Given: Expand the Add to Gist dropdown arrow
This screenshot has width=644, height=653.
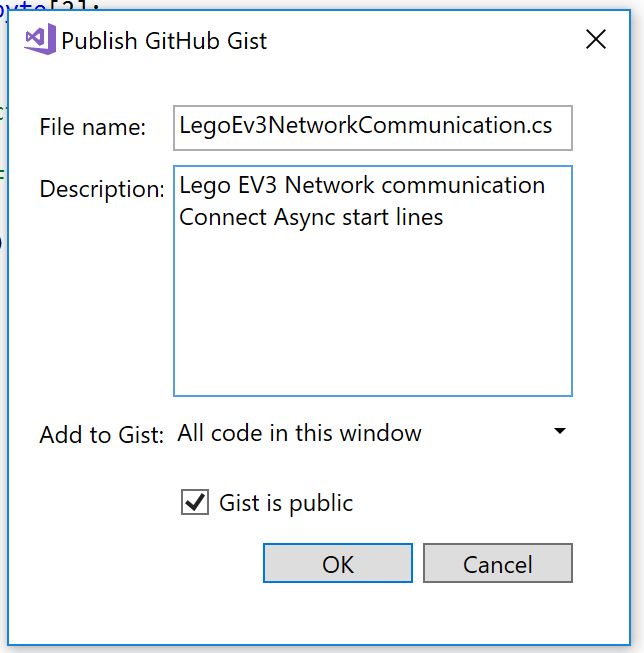Looking at the screenshot, I should click(x=560, y=432).
